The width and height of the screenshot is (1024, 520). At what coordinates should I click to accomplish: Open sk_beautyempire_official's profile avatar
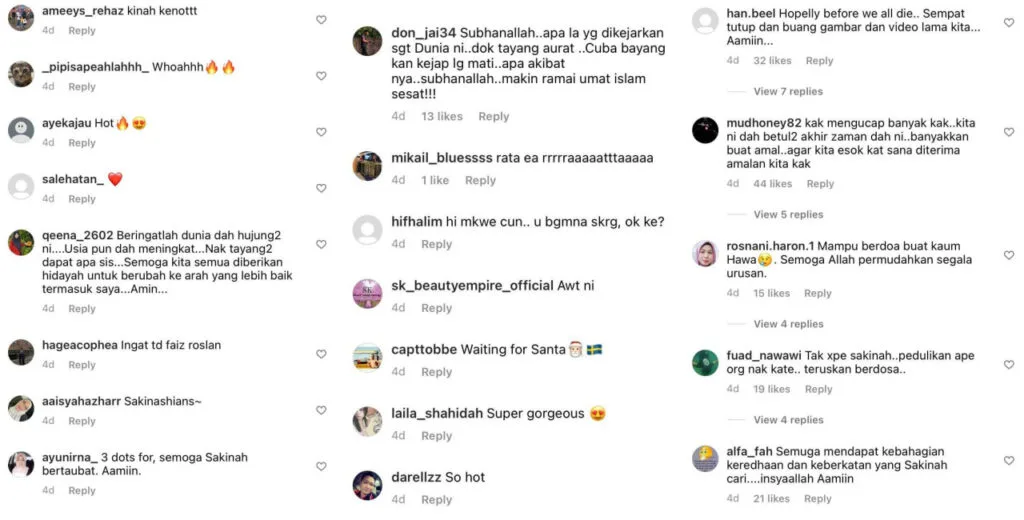(x=368, y=294)
